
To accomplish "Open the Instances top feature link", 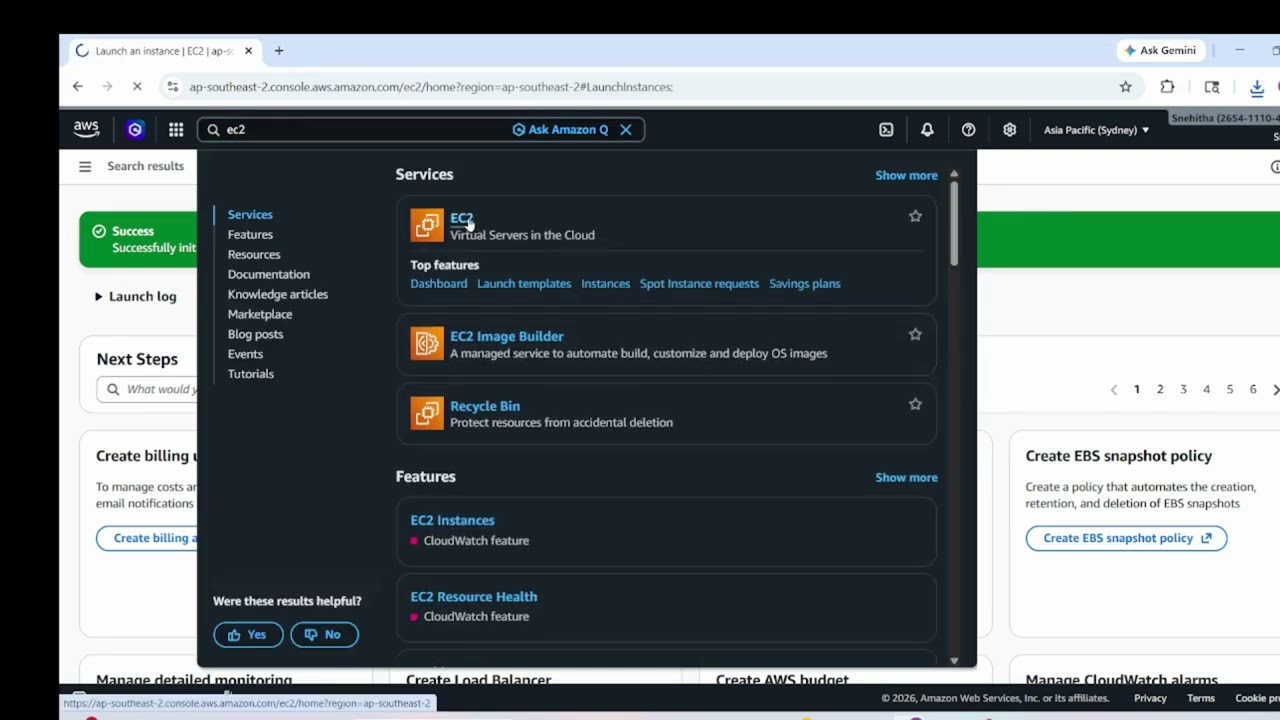I will 606,283.
